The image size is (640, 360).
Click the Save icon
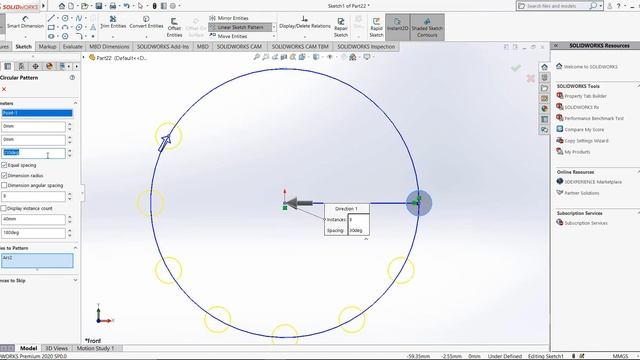pos(98,6)
